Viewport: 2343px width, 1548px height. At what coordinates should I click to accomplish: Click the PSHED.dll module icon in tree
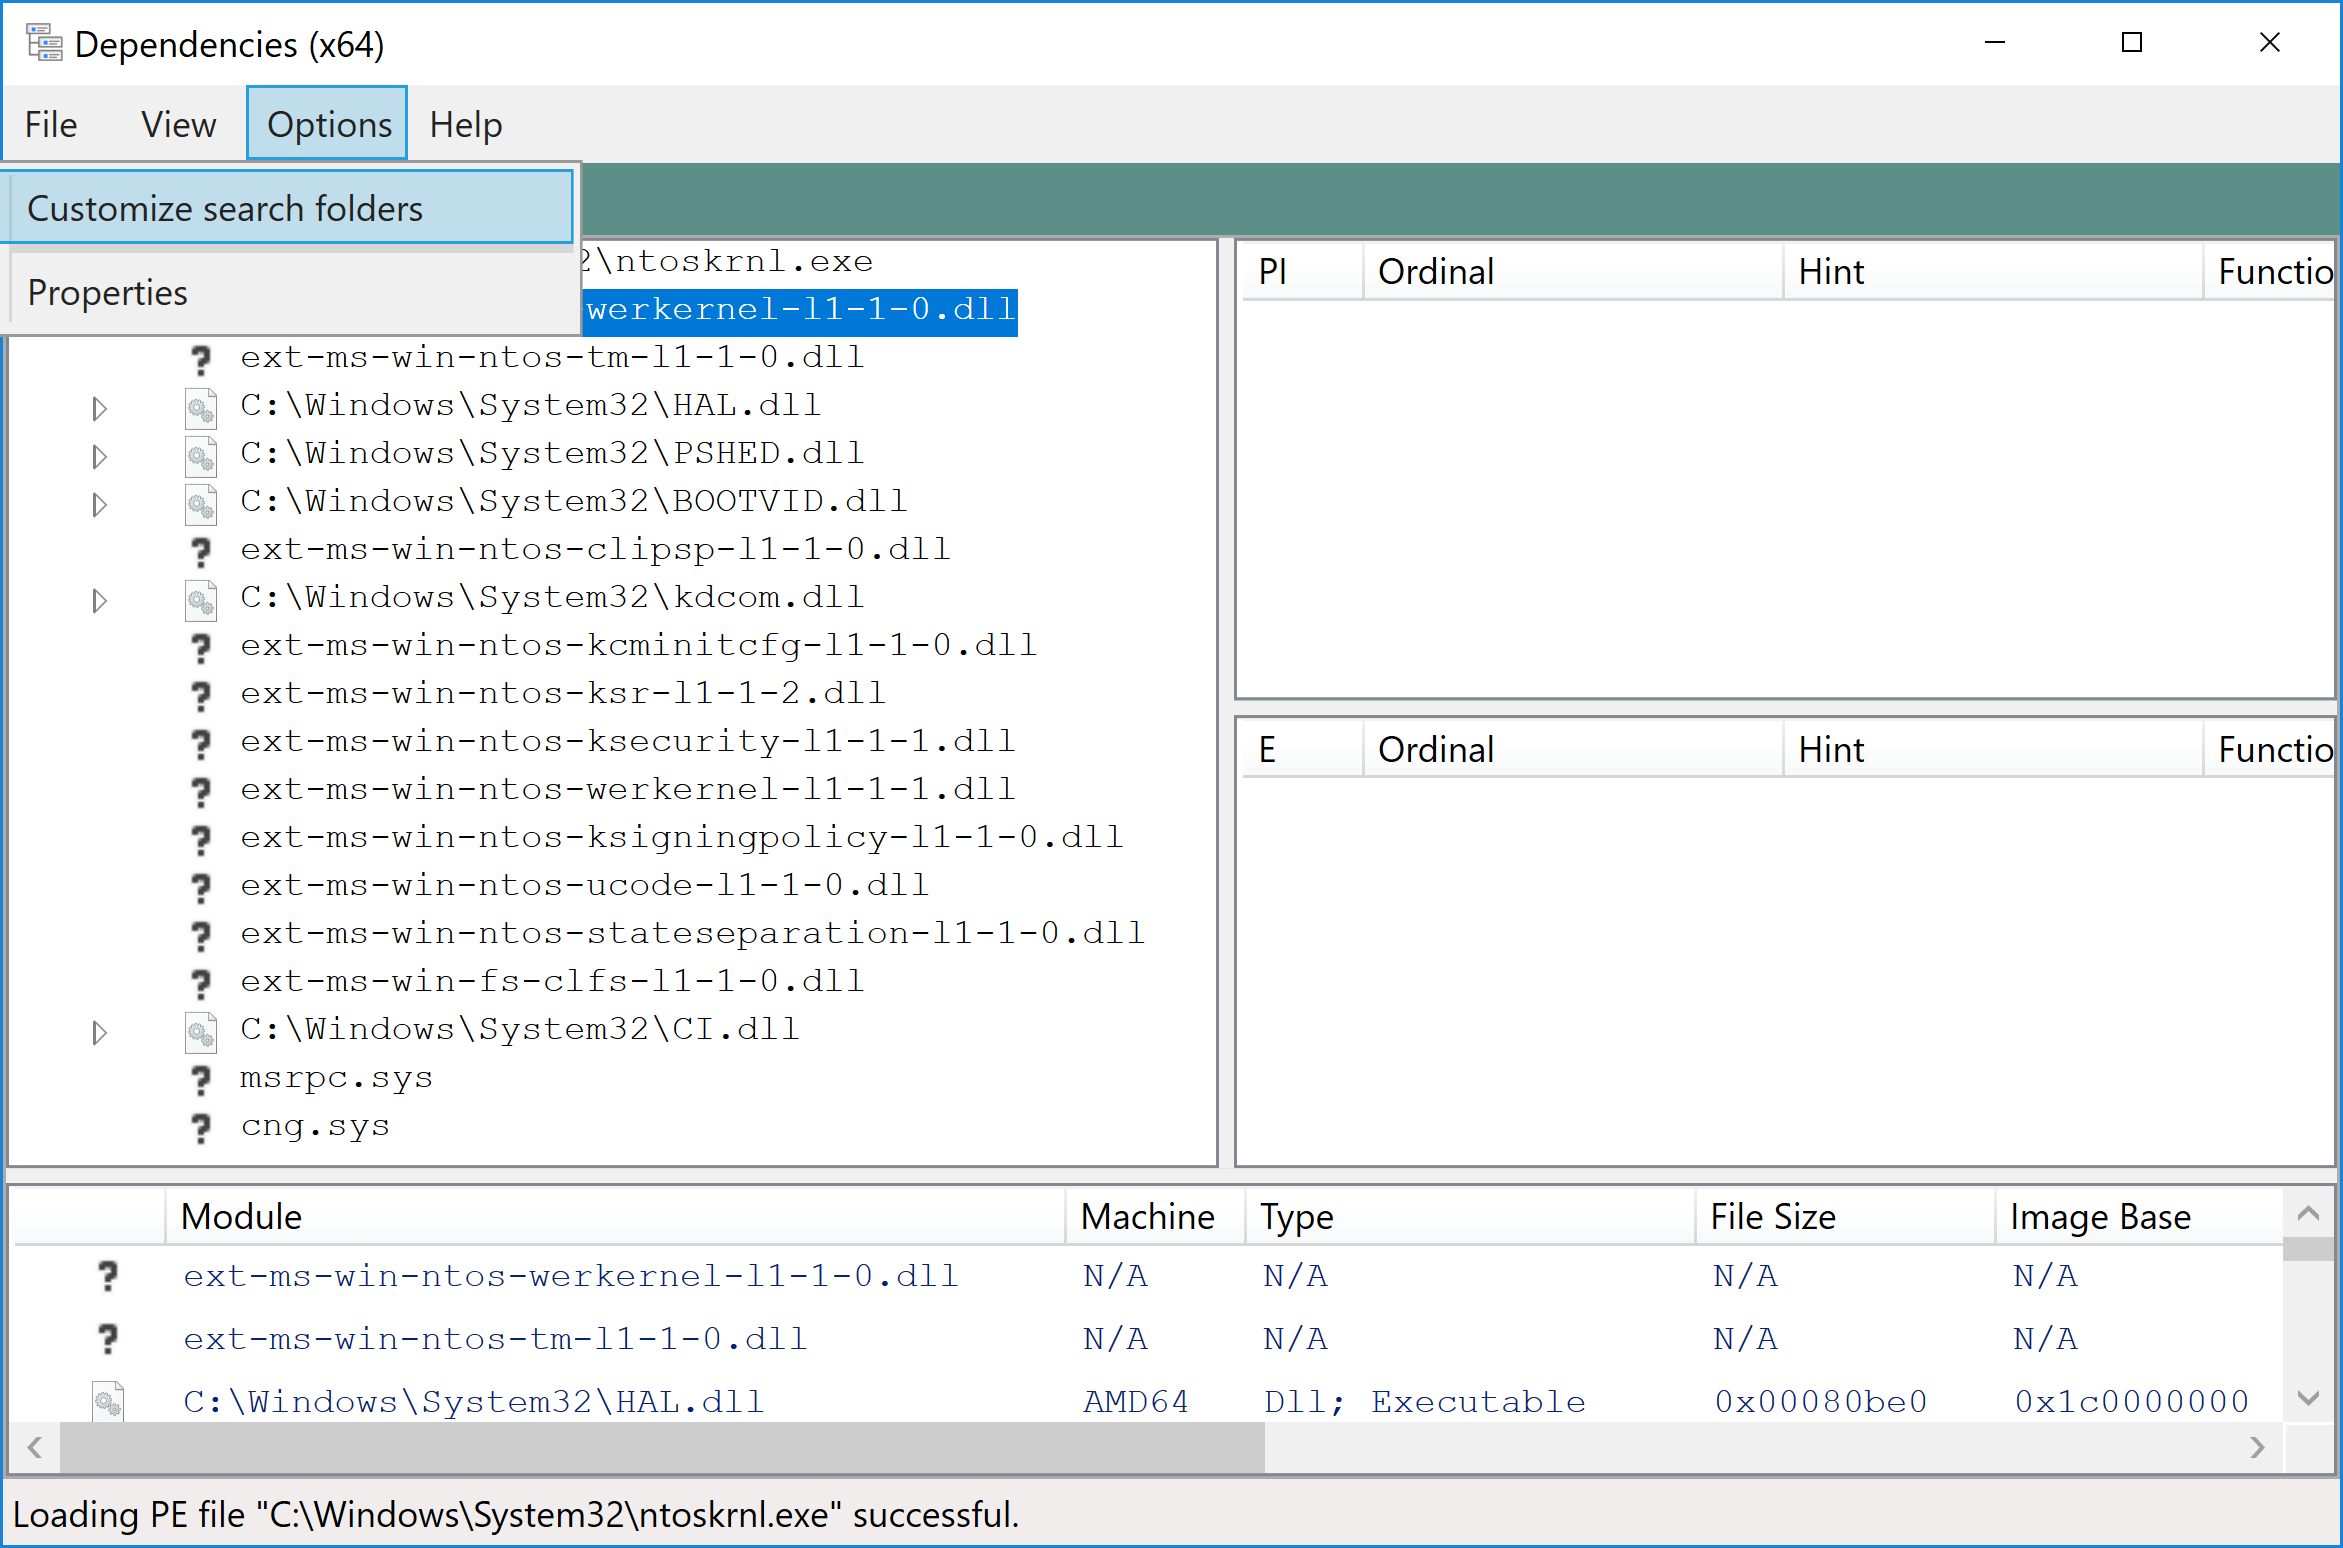[201, 455]
